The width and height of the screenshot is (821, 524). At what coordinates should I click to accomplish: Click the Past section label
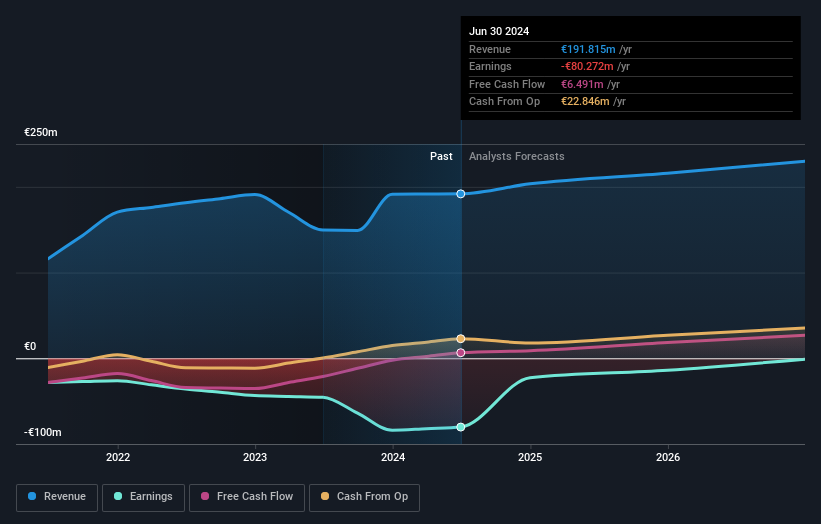[441, 157]
